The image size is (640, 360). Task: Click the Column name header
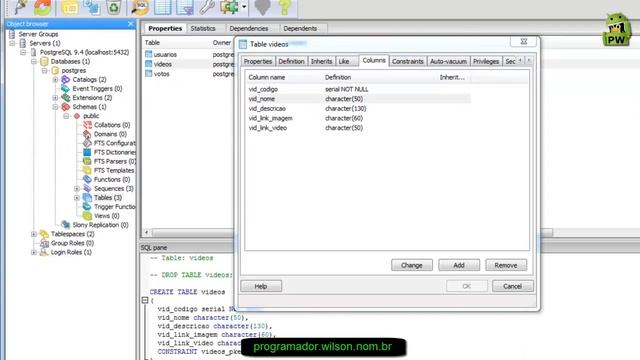pos(267,77)
